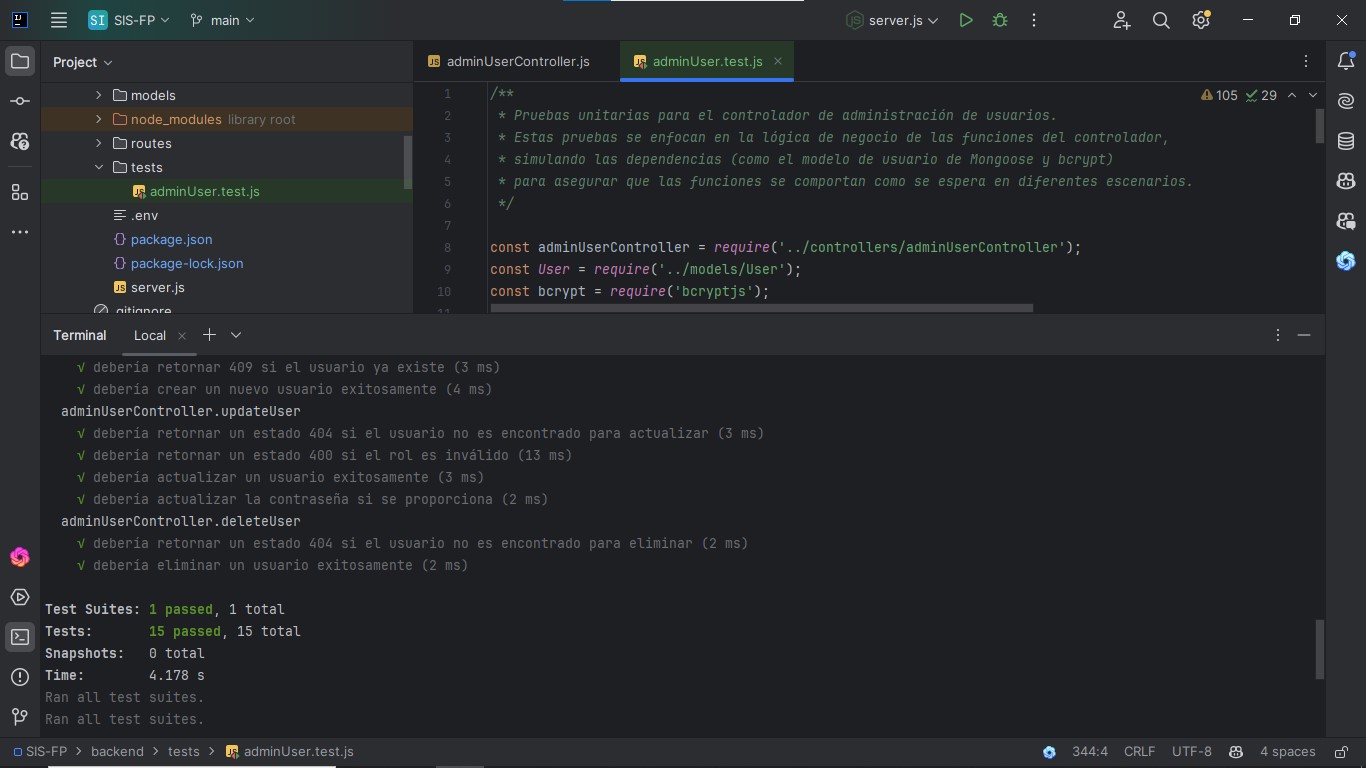Open the Git tool window

point(20,717)
